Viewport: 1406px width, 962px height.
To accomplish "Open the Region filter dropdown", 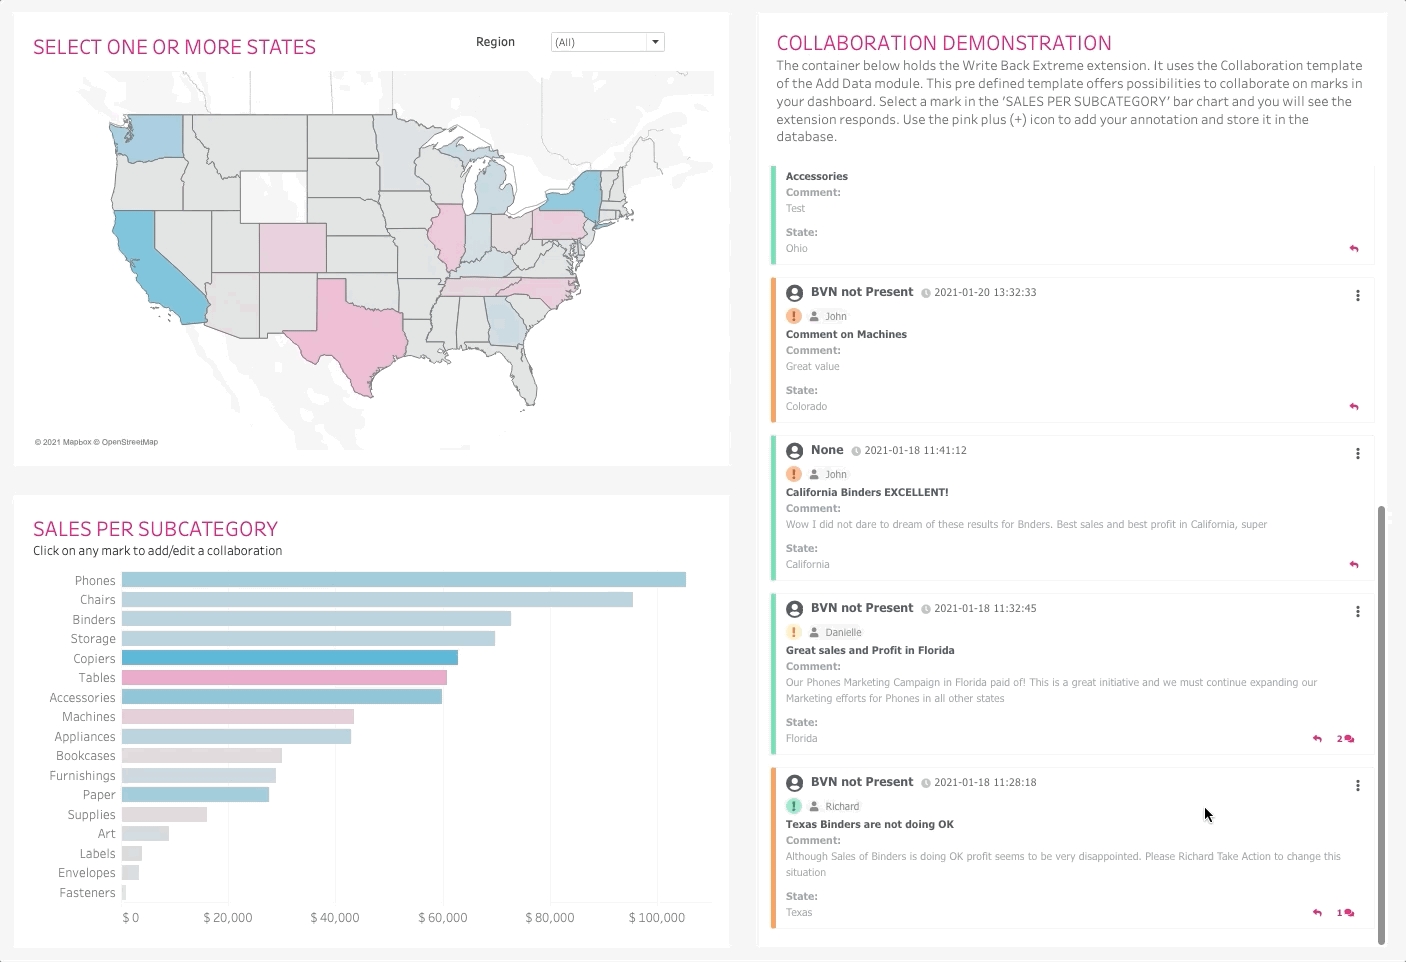I will pyautogui.click(x=655, y=42).
